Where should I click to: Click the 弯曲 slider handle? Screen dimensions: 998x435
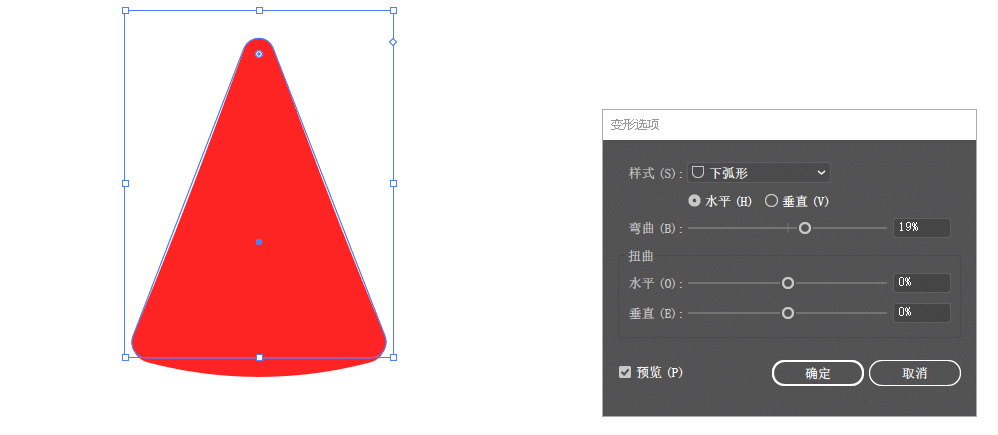click(805, 228)
